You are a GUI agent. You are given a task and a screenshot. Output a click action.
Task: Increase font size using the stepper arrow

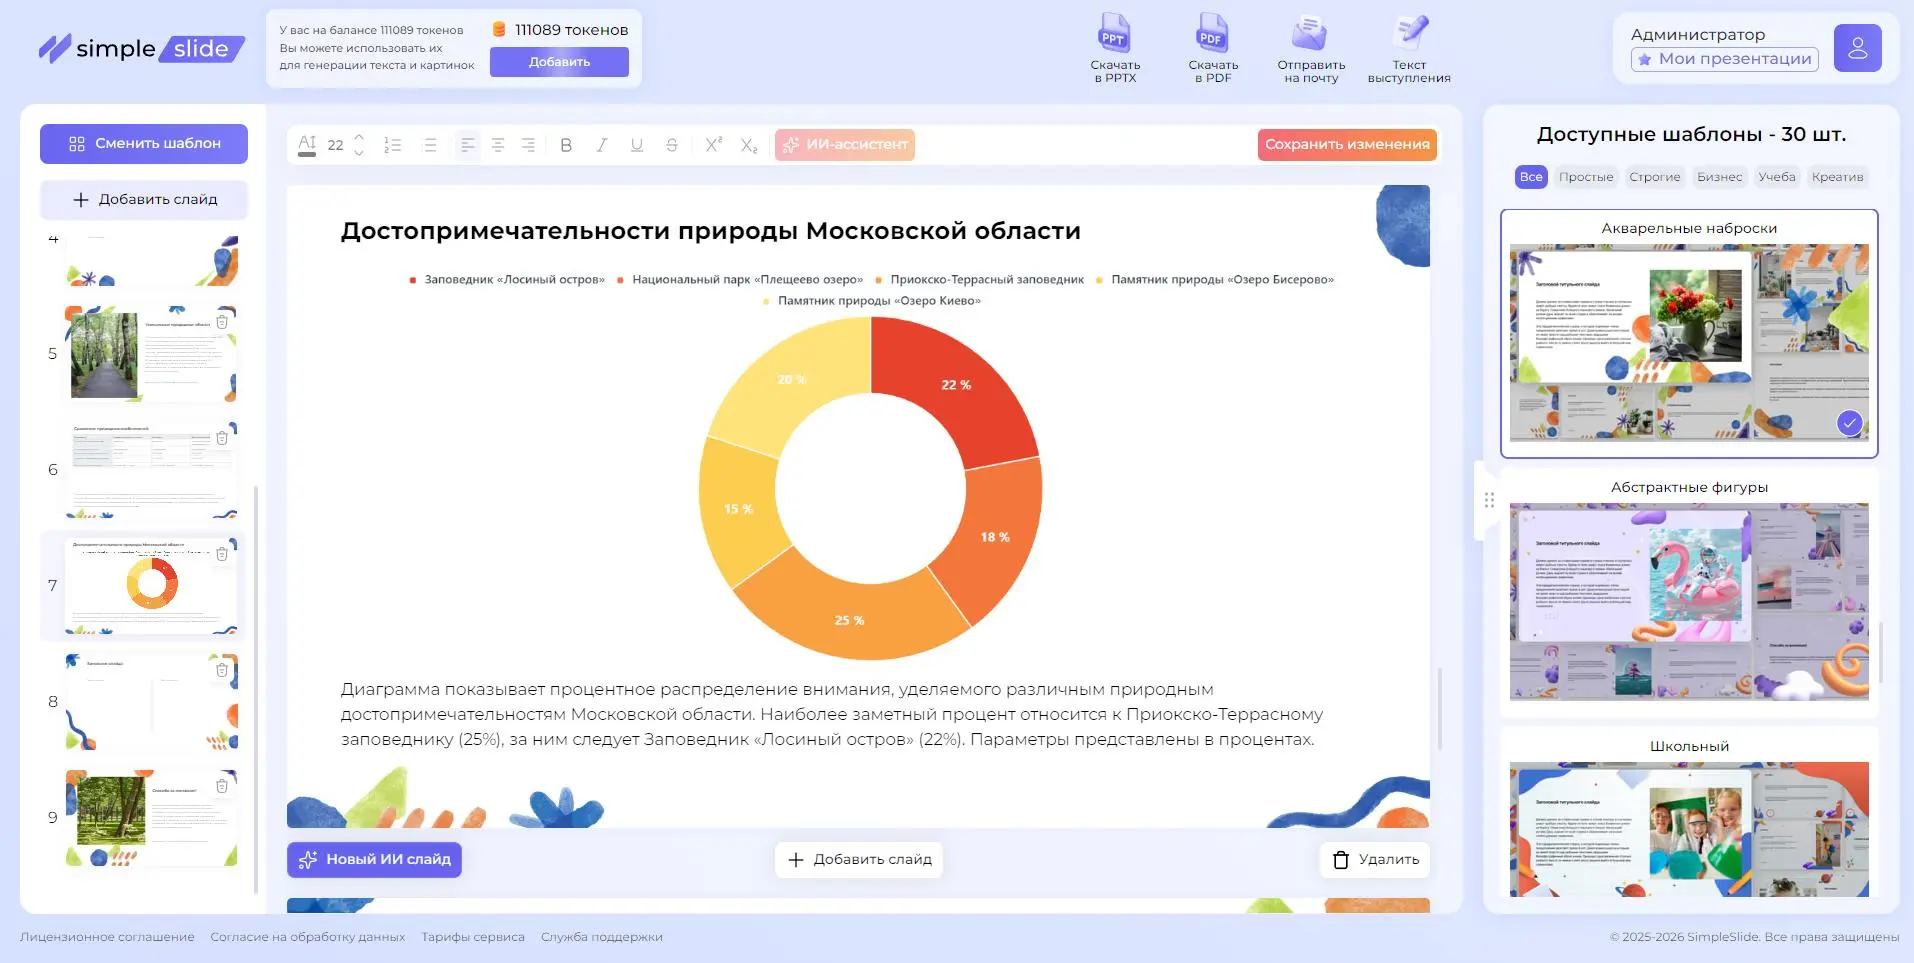coord(359,138)
